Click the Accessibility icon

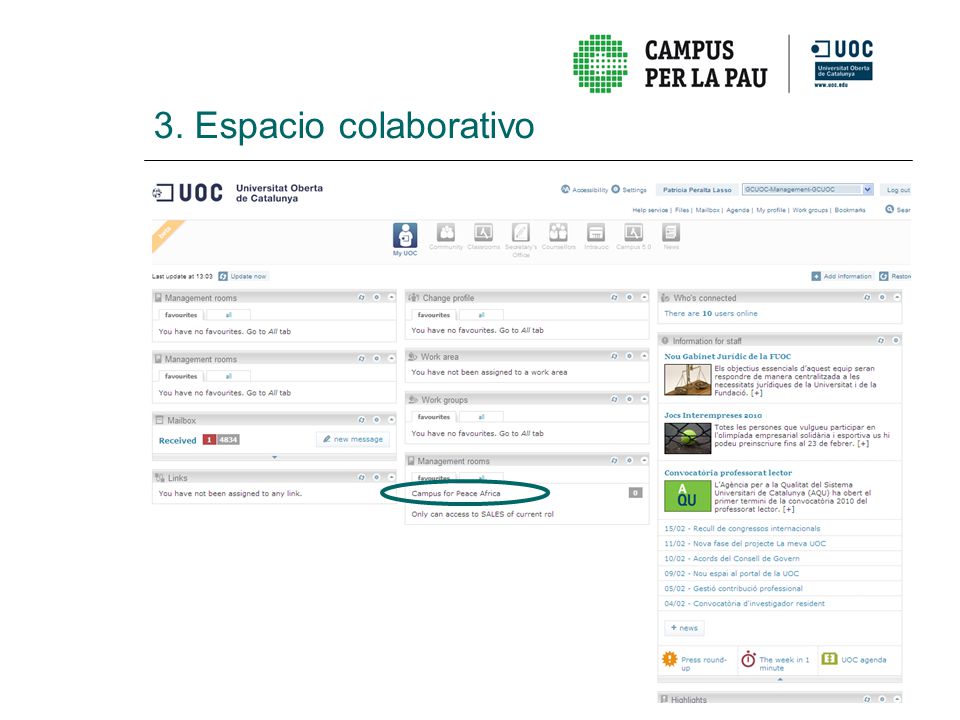[x=566, y=189]
